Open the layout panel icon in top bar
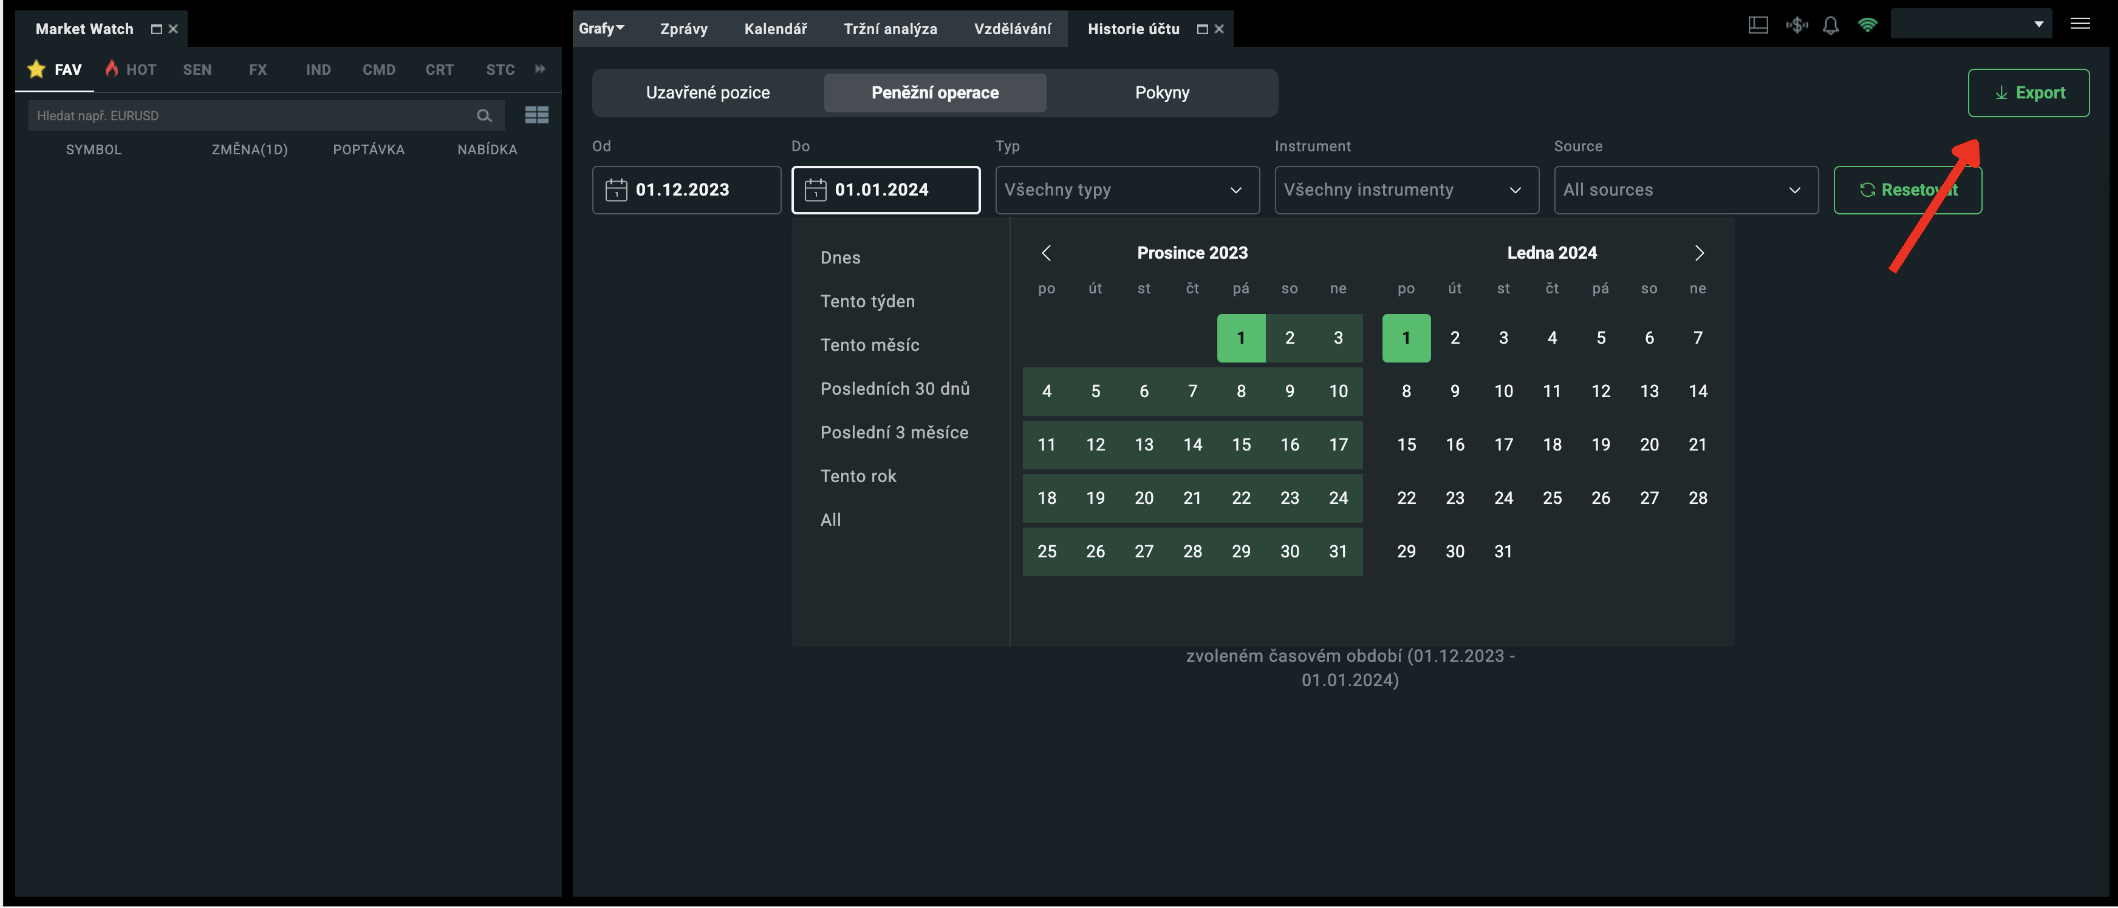This screenshot has height=908, width=2118. [1758, 26]
